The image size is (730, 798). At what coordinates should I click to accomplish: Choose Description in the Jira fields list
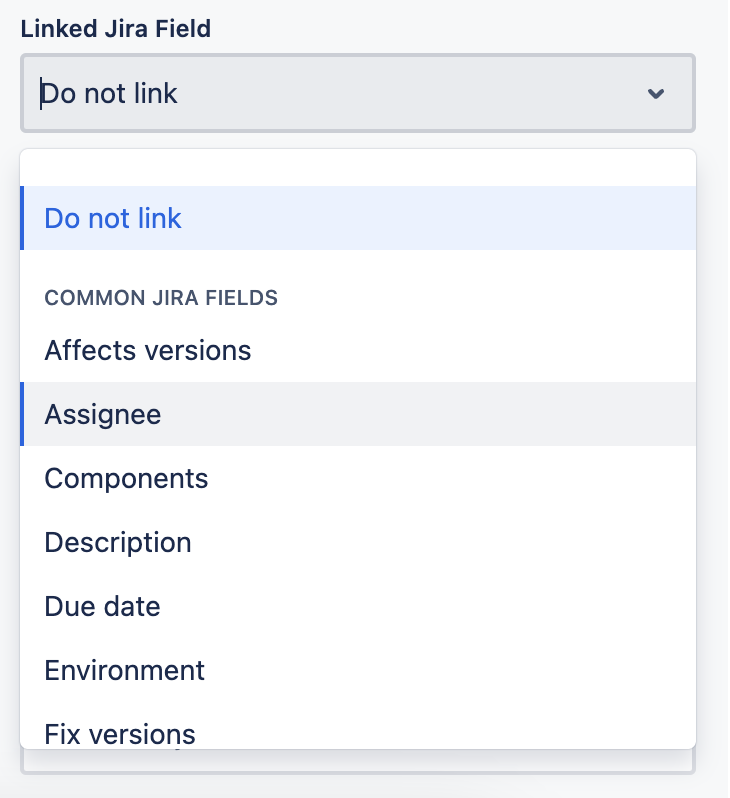pyautogui.click(x=358, y=542)
